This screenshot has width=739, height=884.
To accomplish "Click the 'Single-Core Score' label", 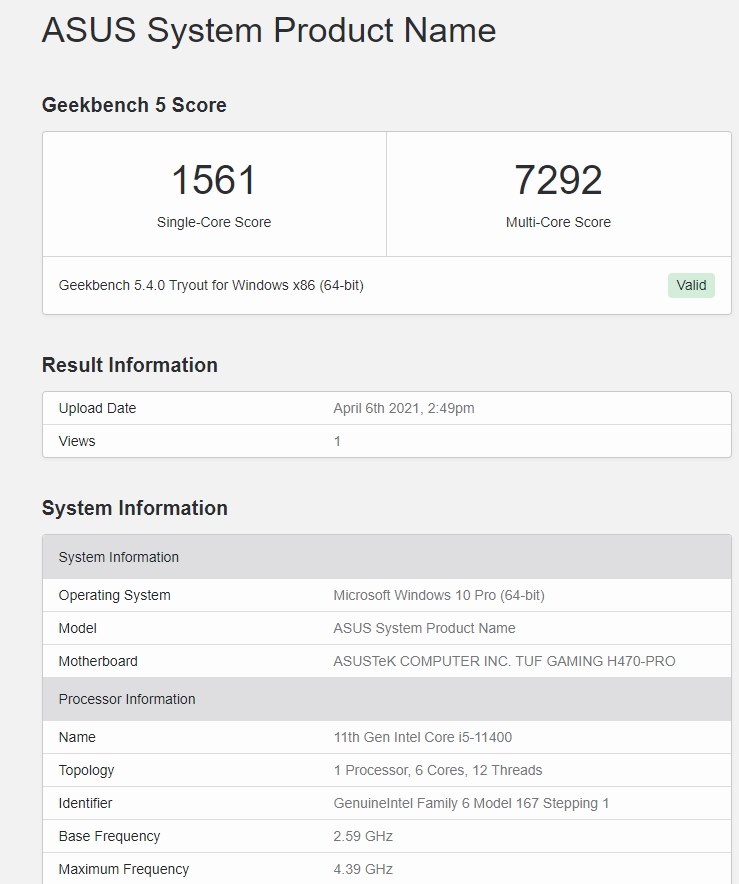I will [x=214, y=222].
